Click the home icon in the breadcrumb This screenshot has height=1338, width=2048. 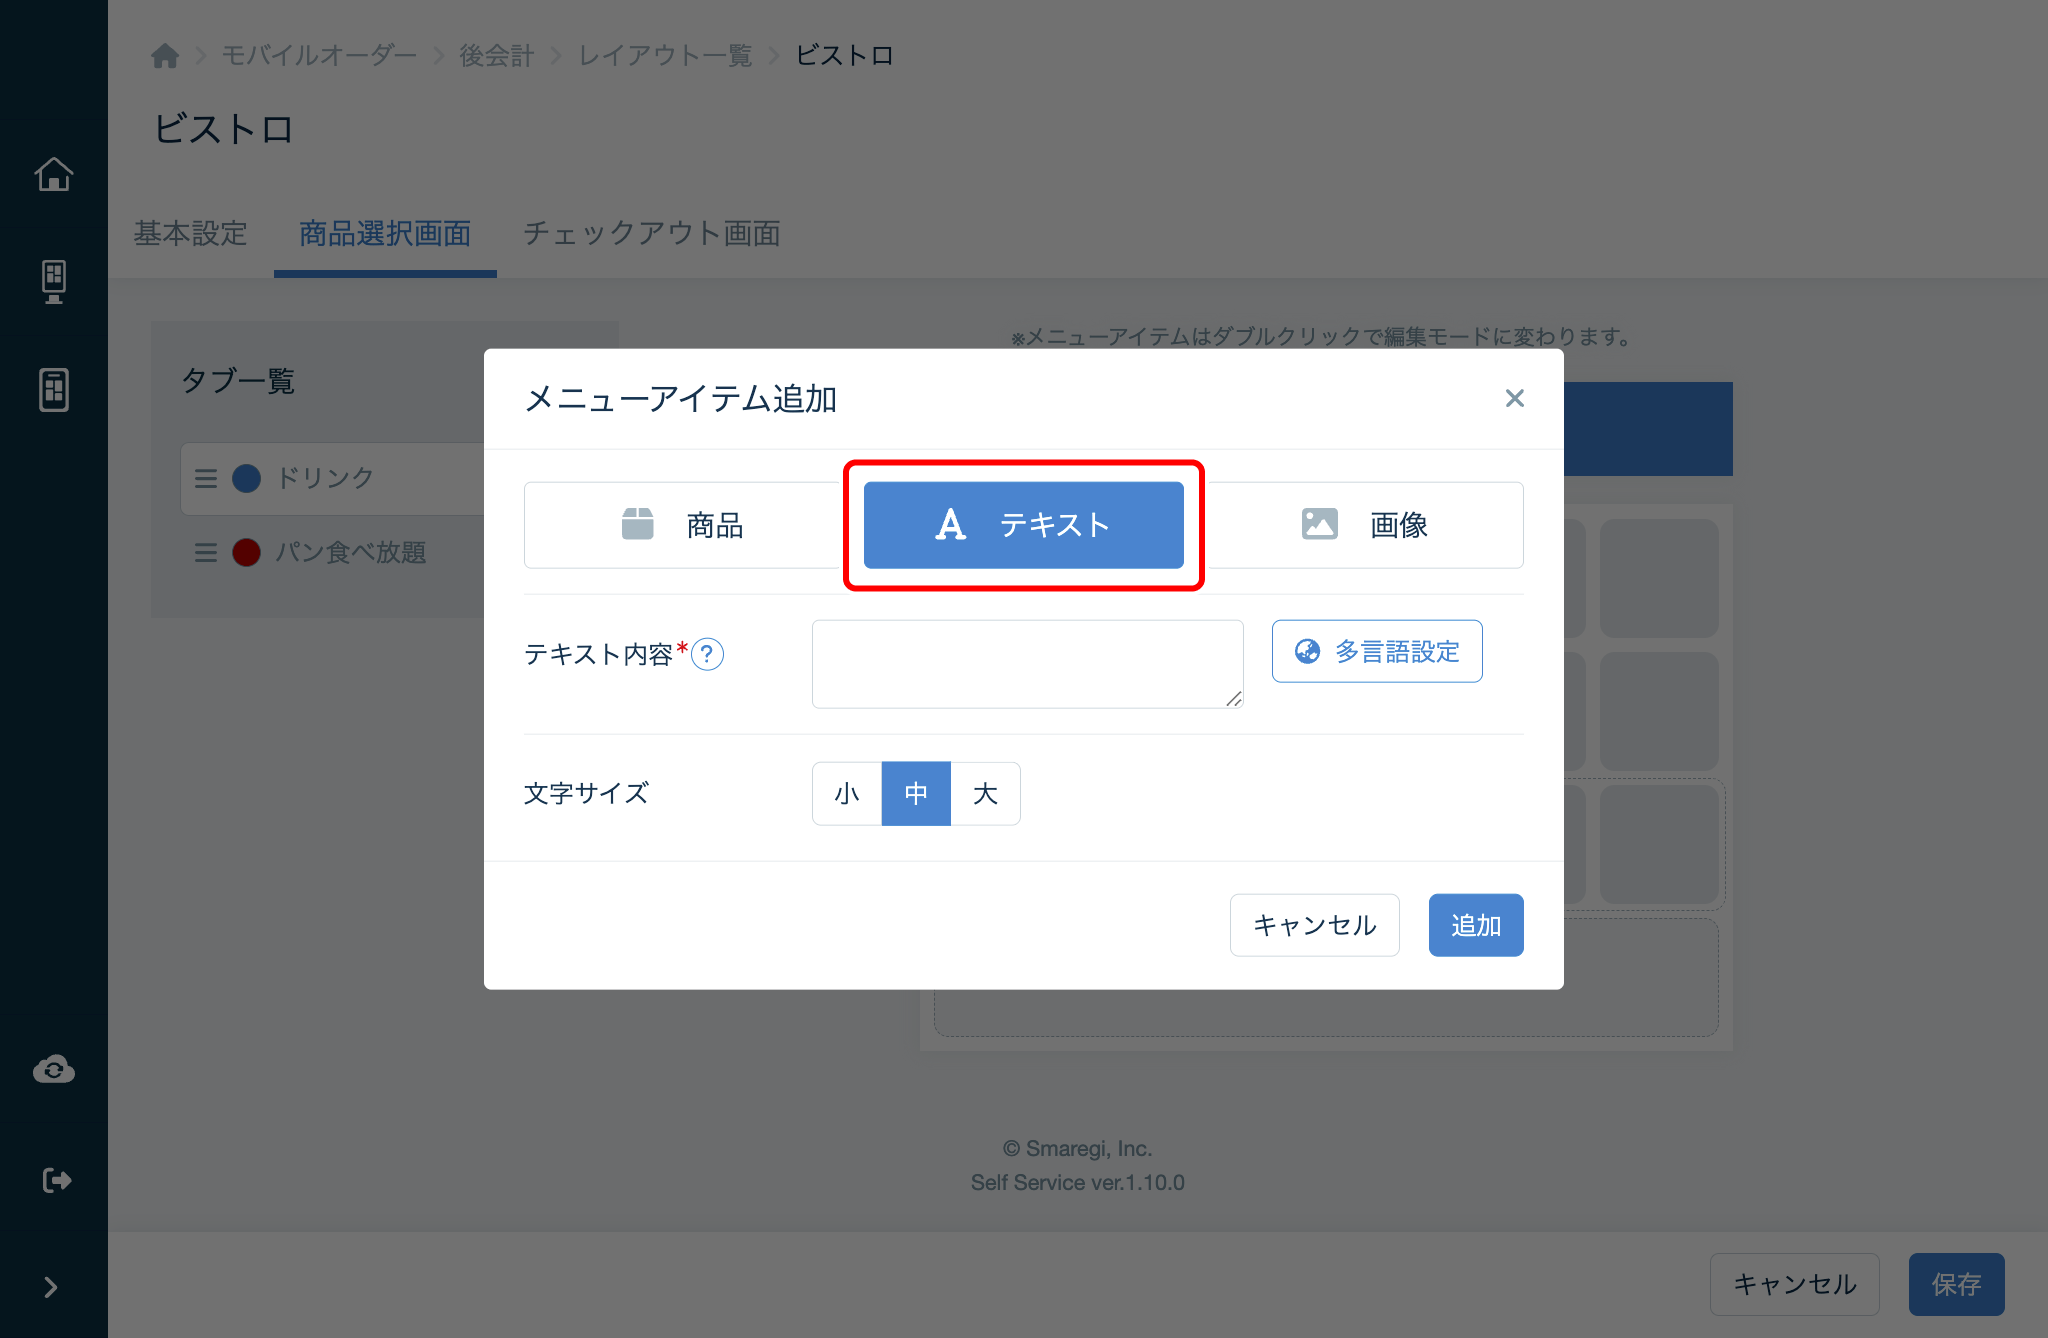pyautogui.click(x=164, y=55)
